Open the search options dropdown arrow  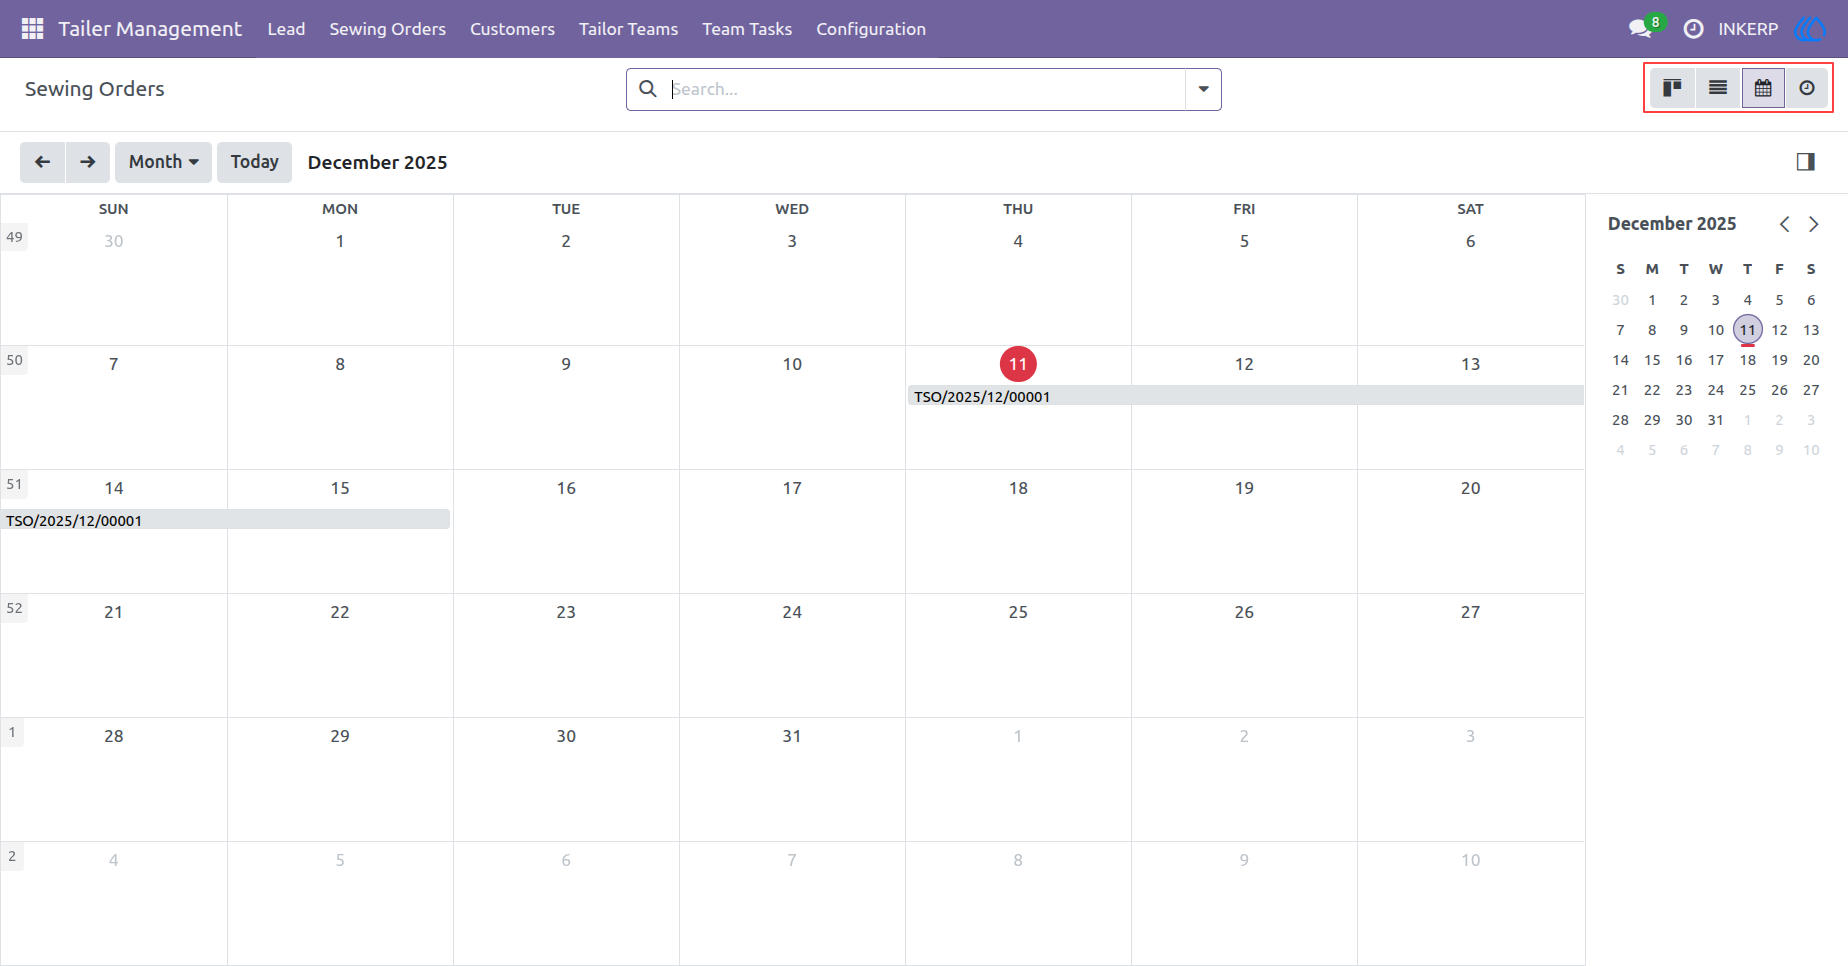click(1203, 89)
